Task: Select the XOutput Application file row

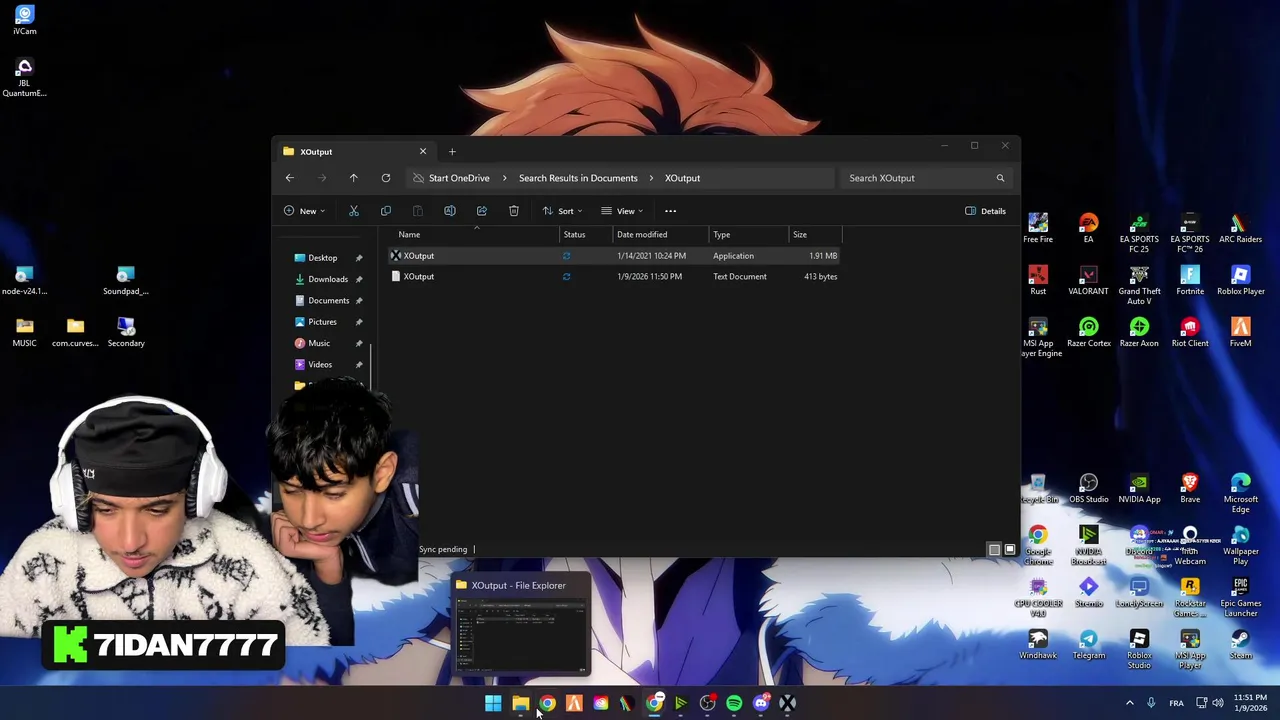Action: (x=615, y=256)
